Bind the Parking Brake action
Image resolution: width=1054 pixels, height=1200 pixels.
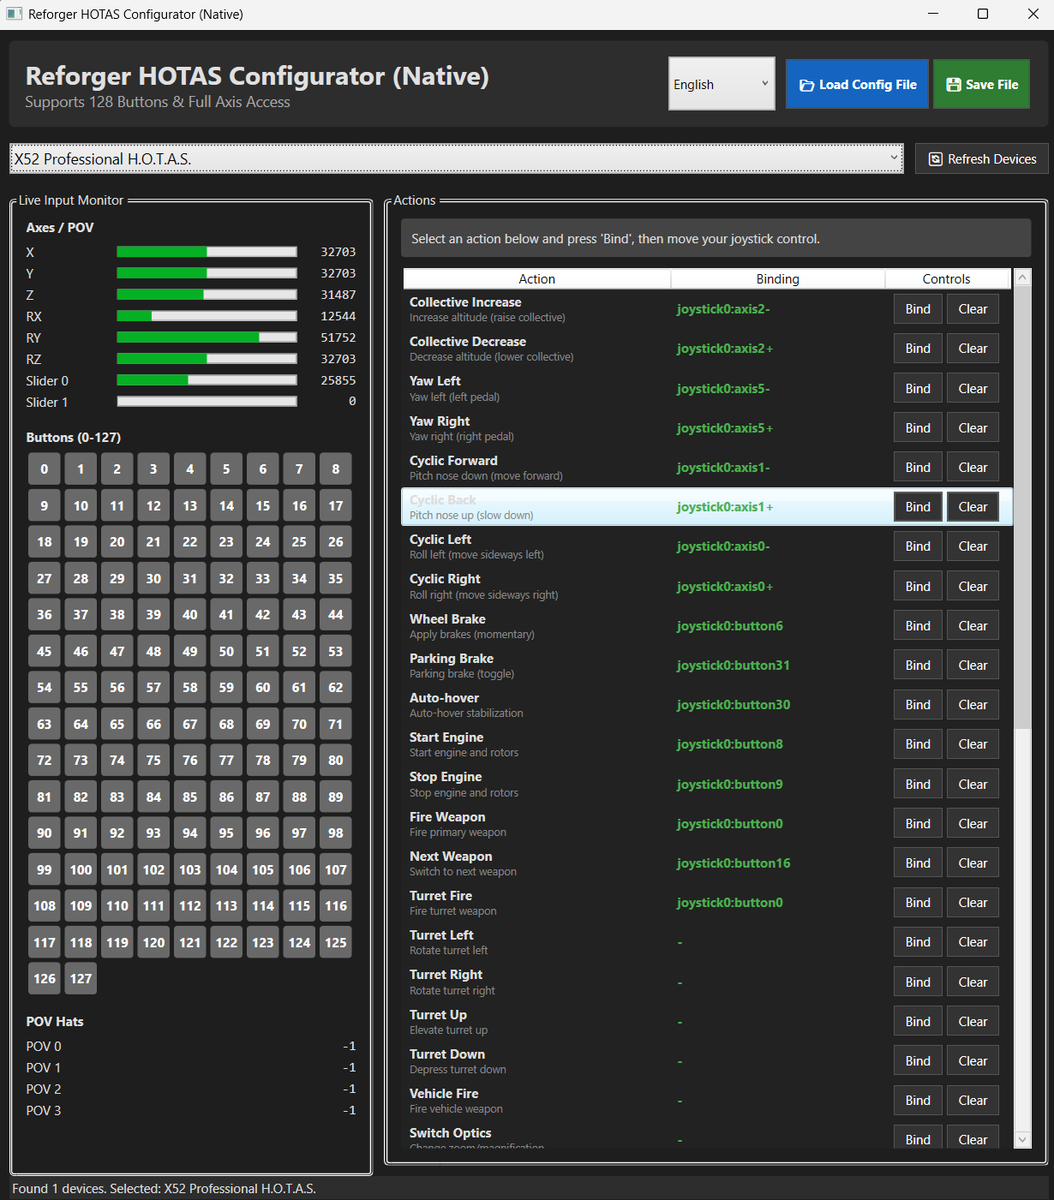(918, 665)
